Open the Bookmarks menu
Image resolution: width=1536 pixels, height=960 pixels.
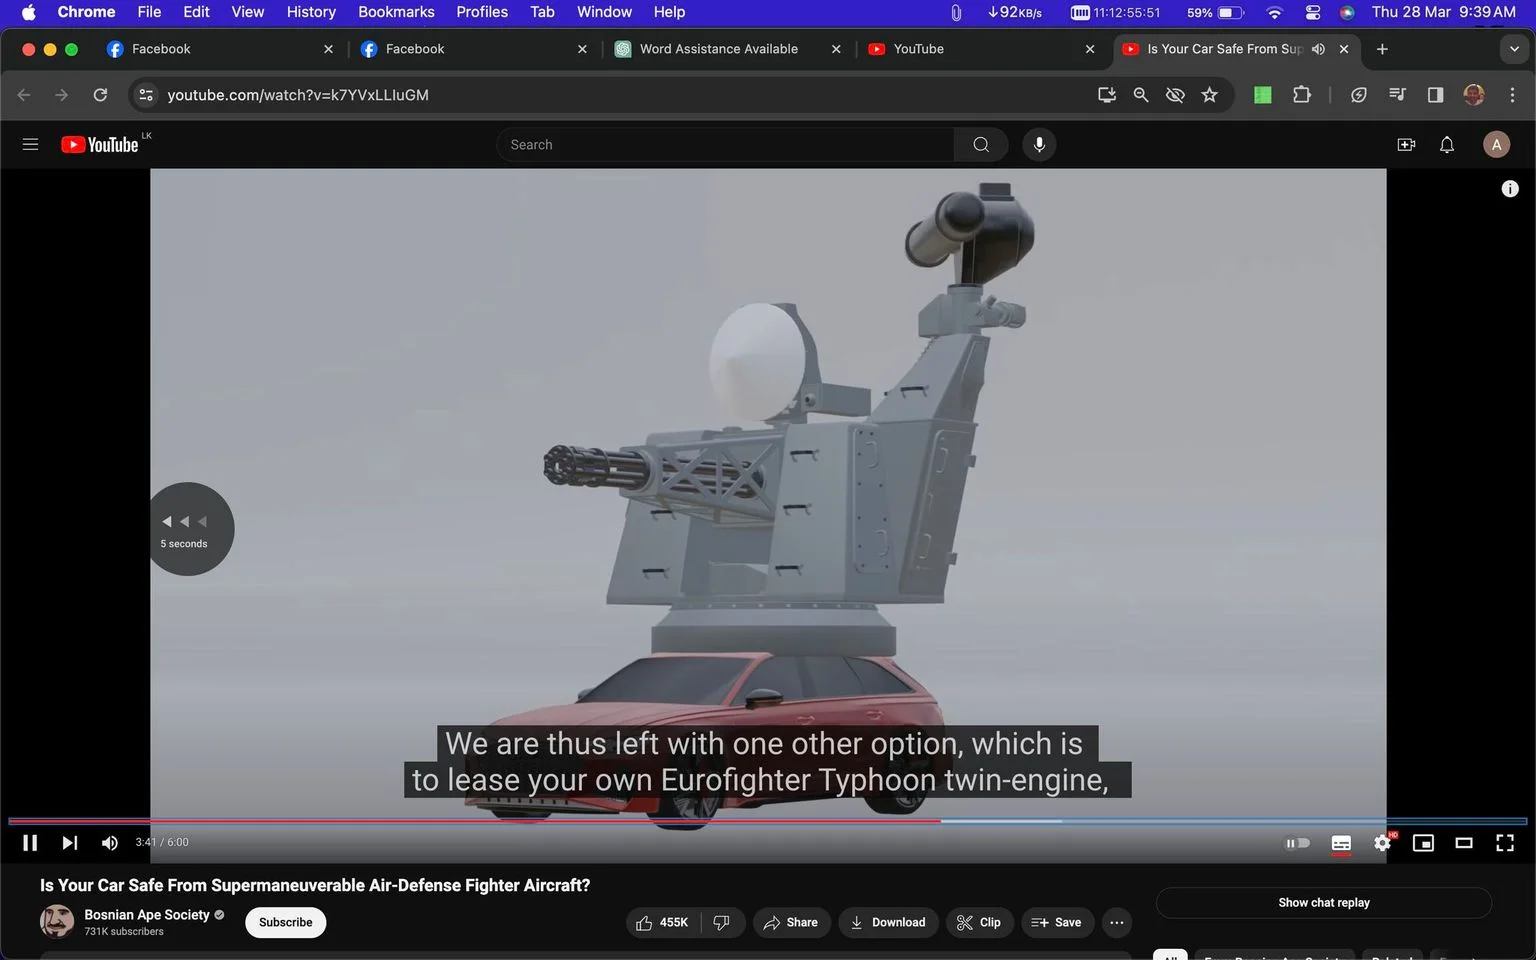[x=396, y=12]
